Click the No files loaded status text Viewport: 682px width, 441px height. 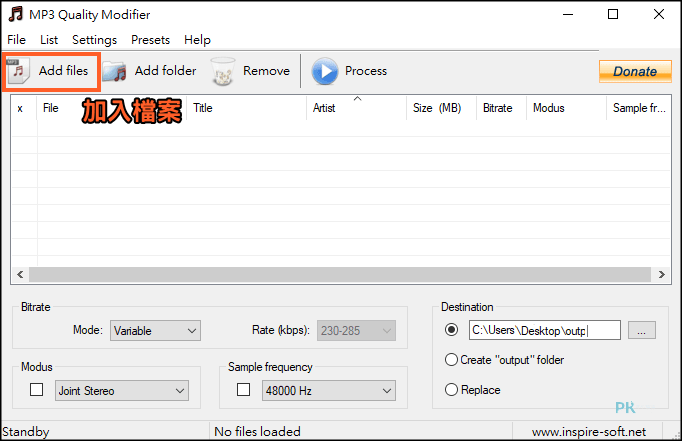pos(257,431)
